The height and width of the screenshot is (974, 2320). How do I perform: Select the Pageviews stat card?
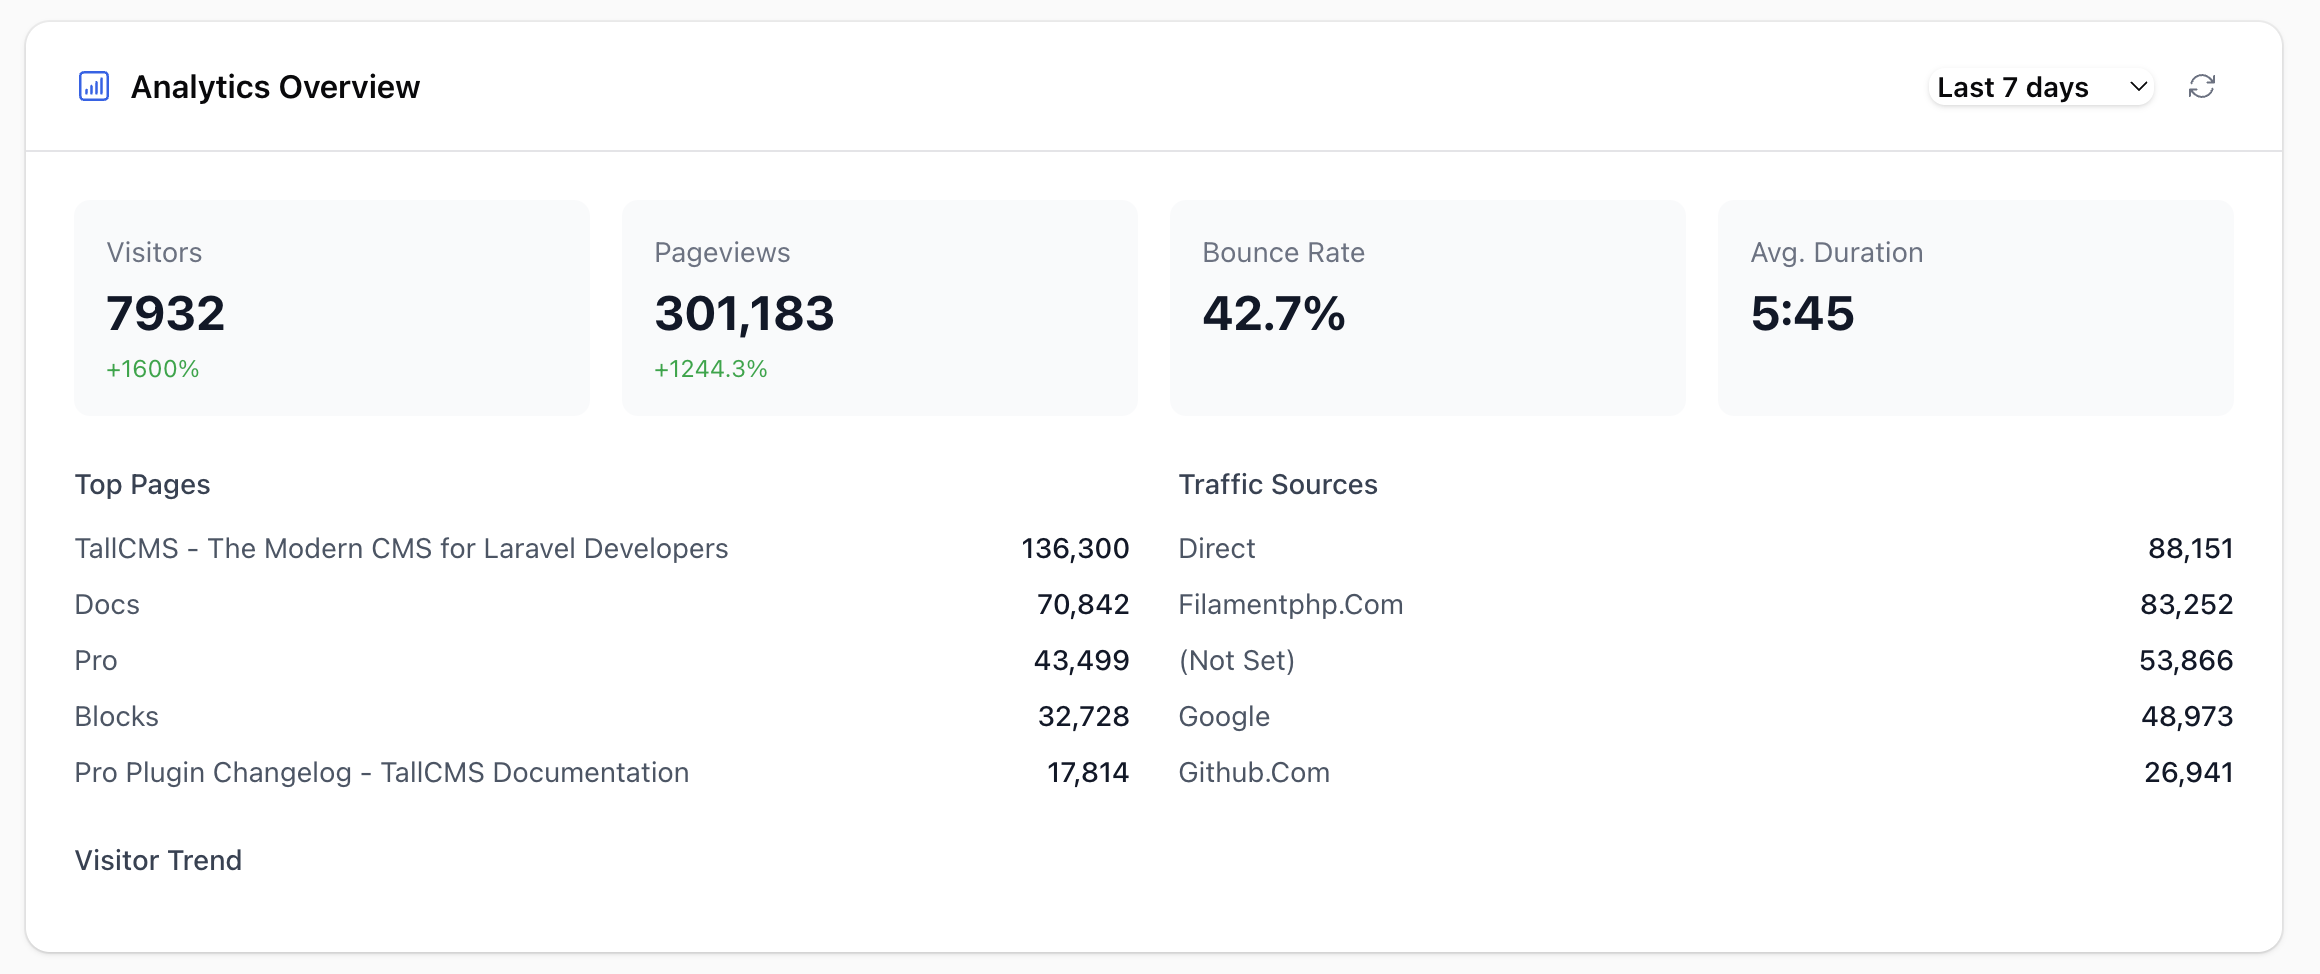coord(880,308)
